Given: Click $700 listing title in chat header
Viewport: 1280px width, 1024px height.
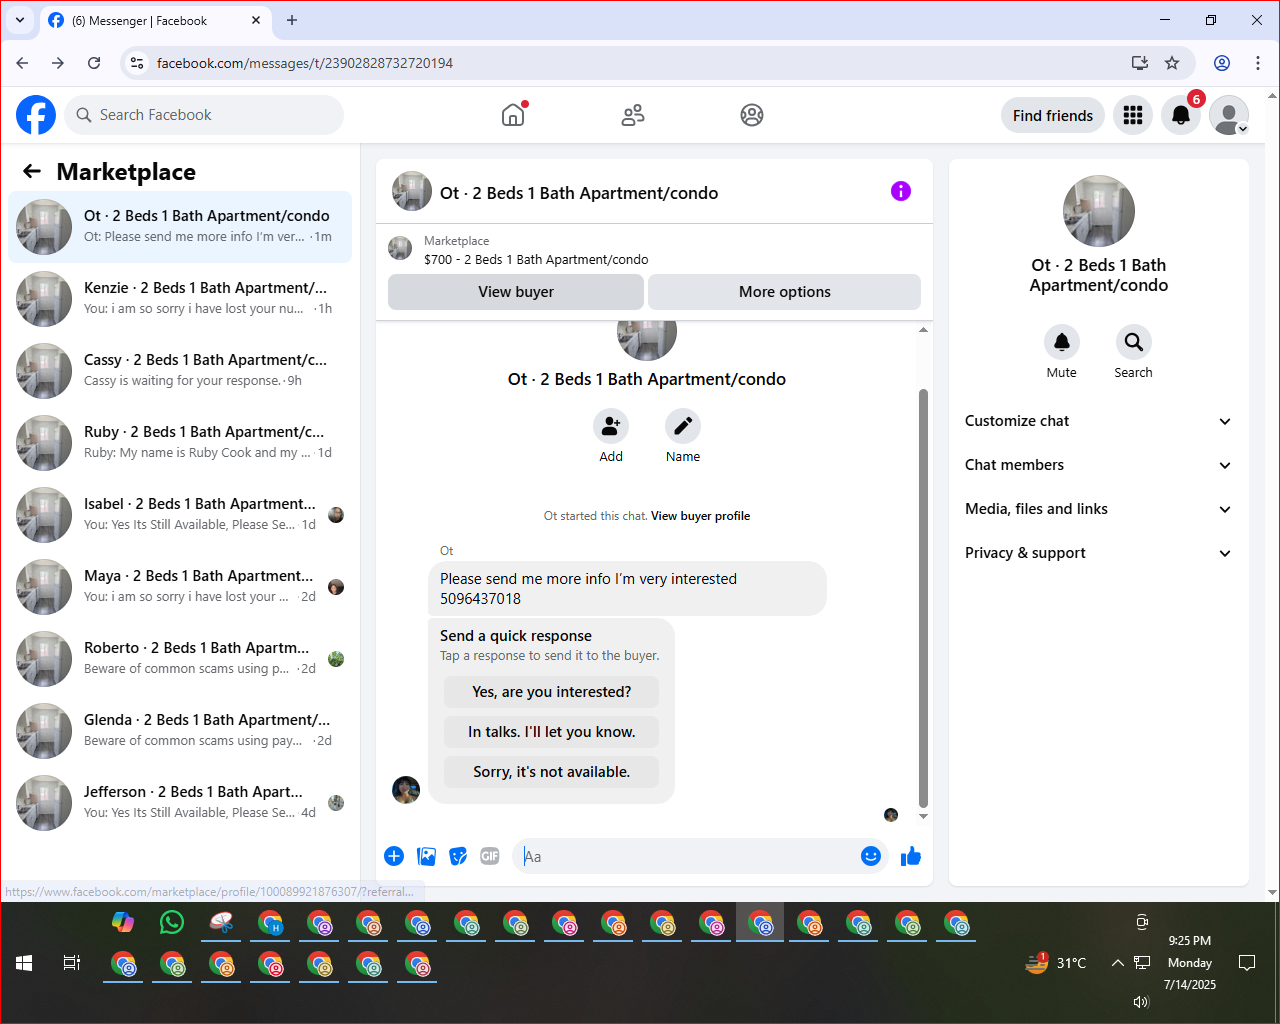Looking at the screenshot, I should (x=536, y=259).
